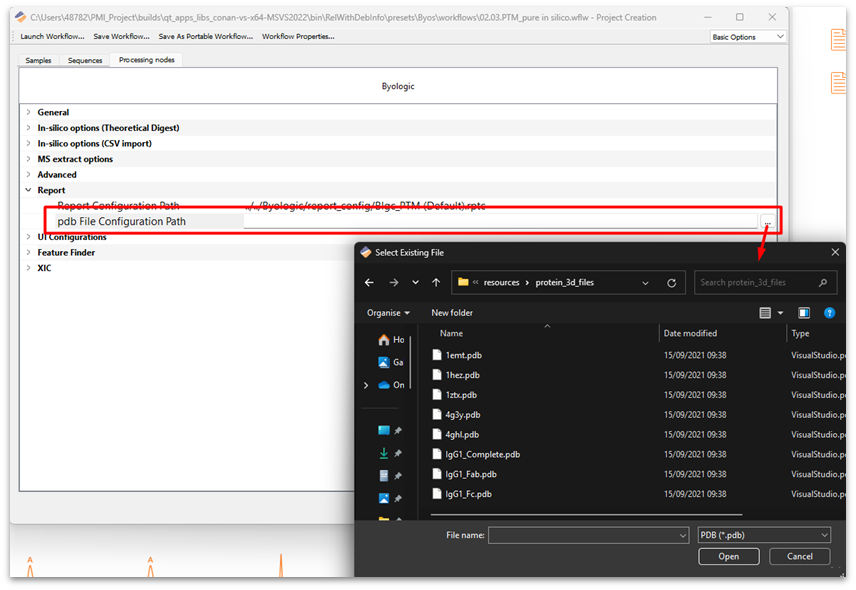Click pdb File Configuration Path text field
The height and width of the screenshot is (590, 856).
coord(501,222)
